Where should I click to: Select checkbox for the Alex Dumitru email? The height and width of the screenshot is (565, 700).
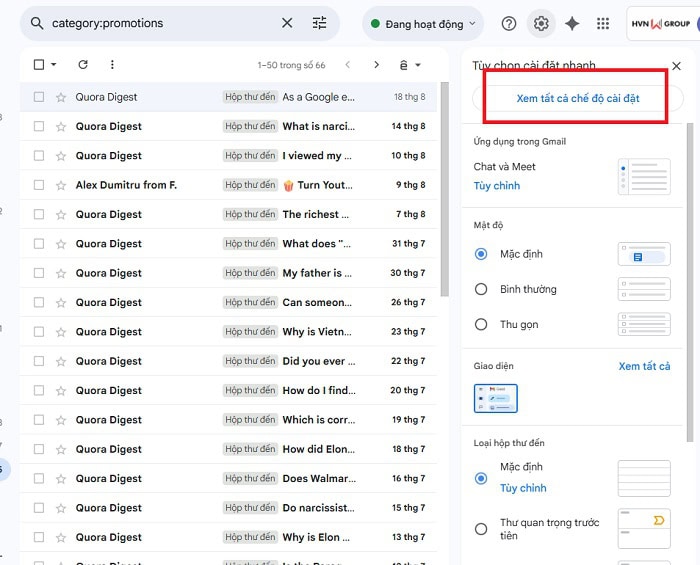[x=39, y=185]
